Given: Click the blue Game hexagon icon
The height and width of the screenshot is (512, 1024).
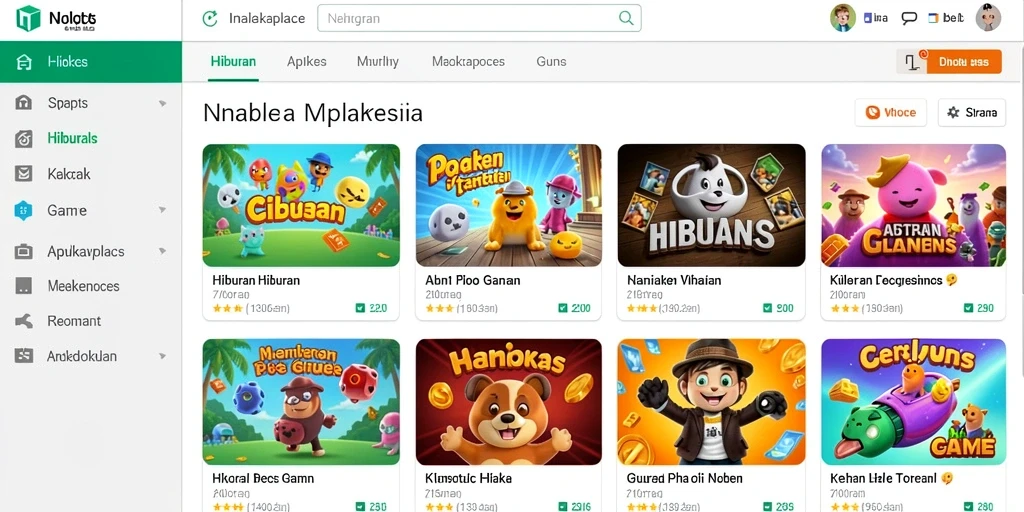Looking at the screenshot, I should coord(24,210).
